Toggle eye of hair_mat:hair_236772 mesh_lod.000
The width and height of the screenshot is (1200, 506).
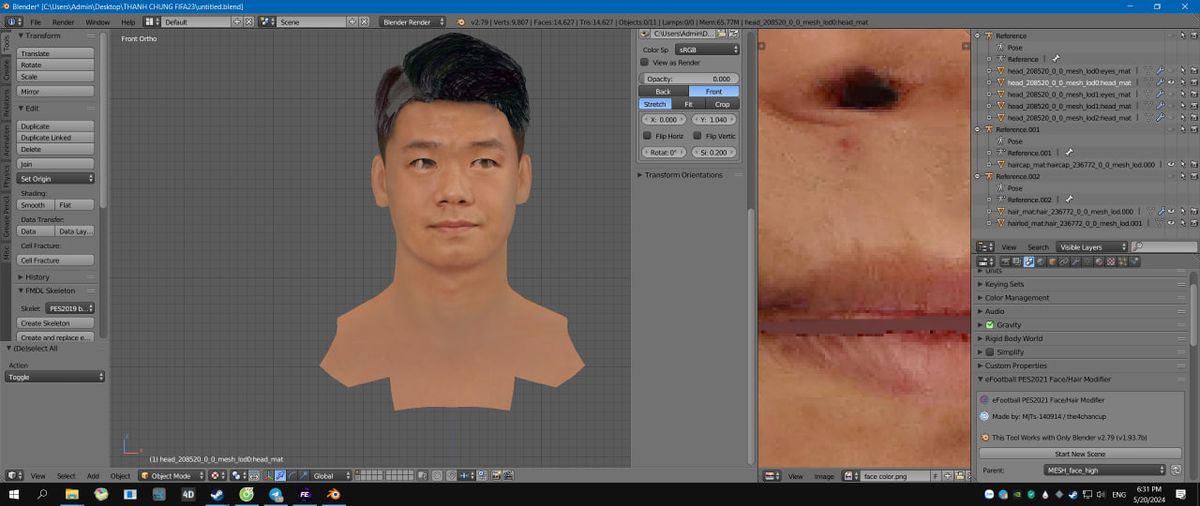click(x=1169, y=211)
